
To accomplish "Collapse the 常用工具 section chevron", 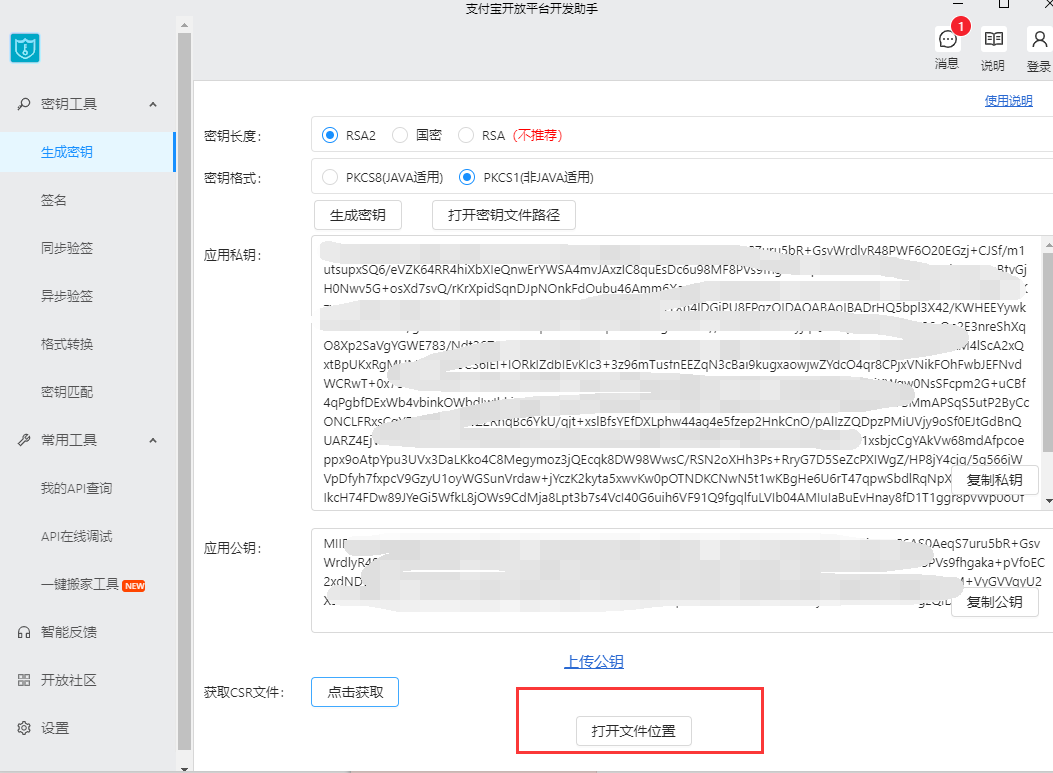I will pyautogui.click(x=153, y=441).
